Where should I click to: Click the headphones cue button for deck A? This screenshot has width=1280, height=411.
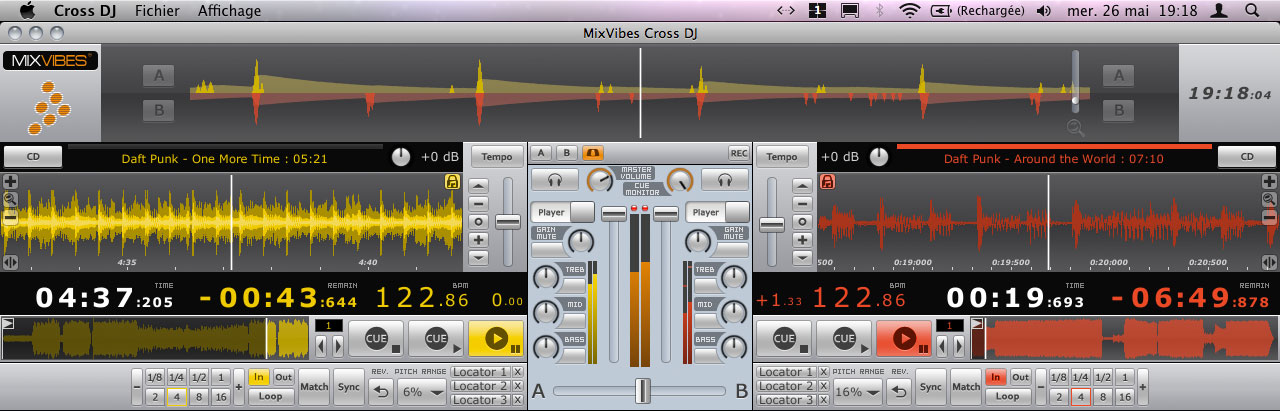(x=554, y=179)
